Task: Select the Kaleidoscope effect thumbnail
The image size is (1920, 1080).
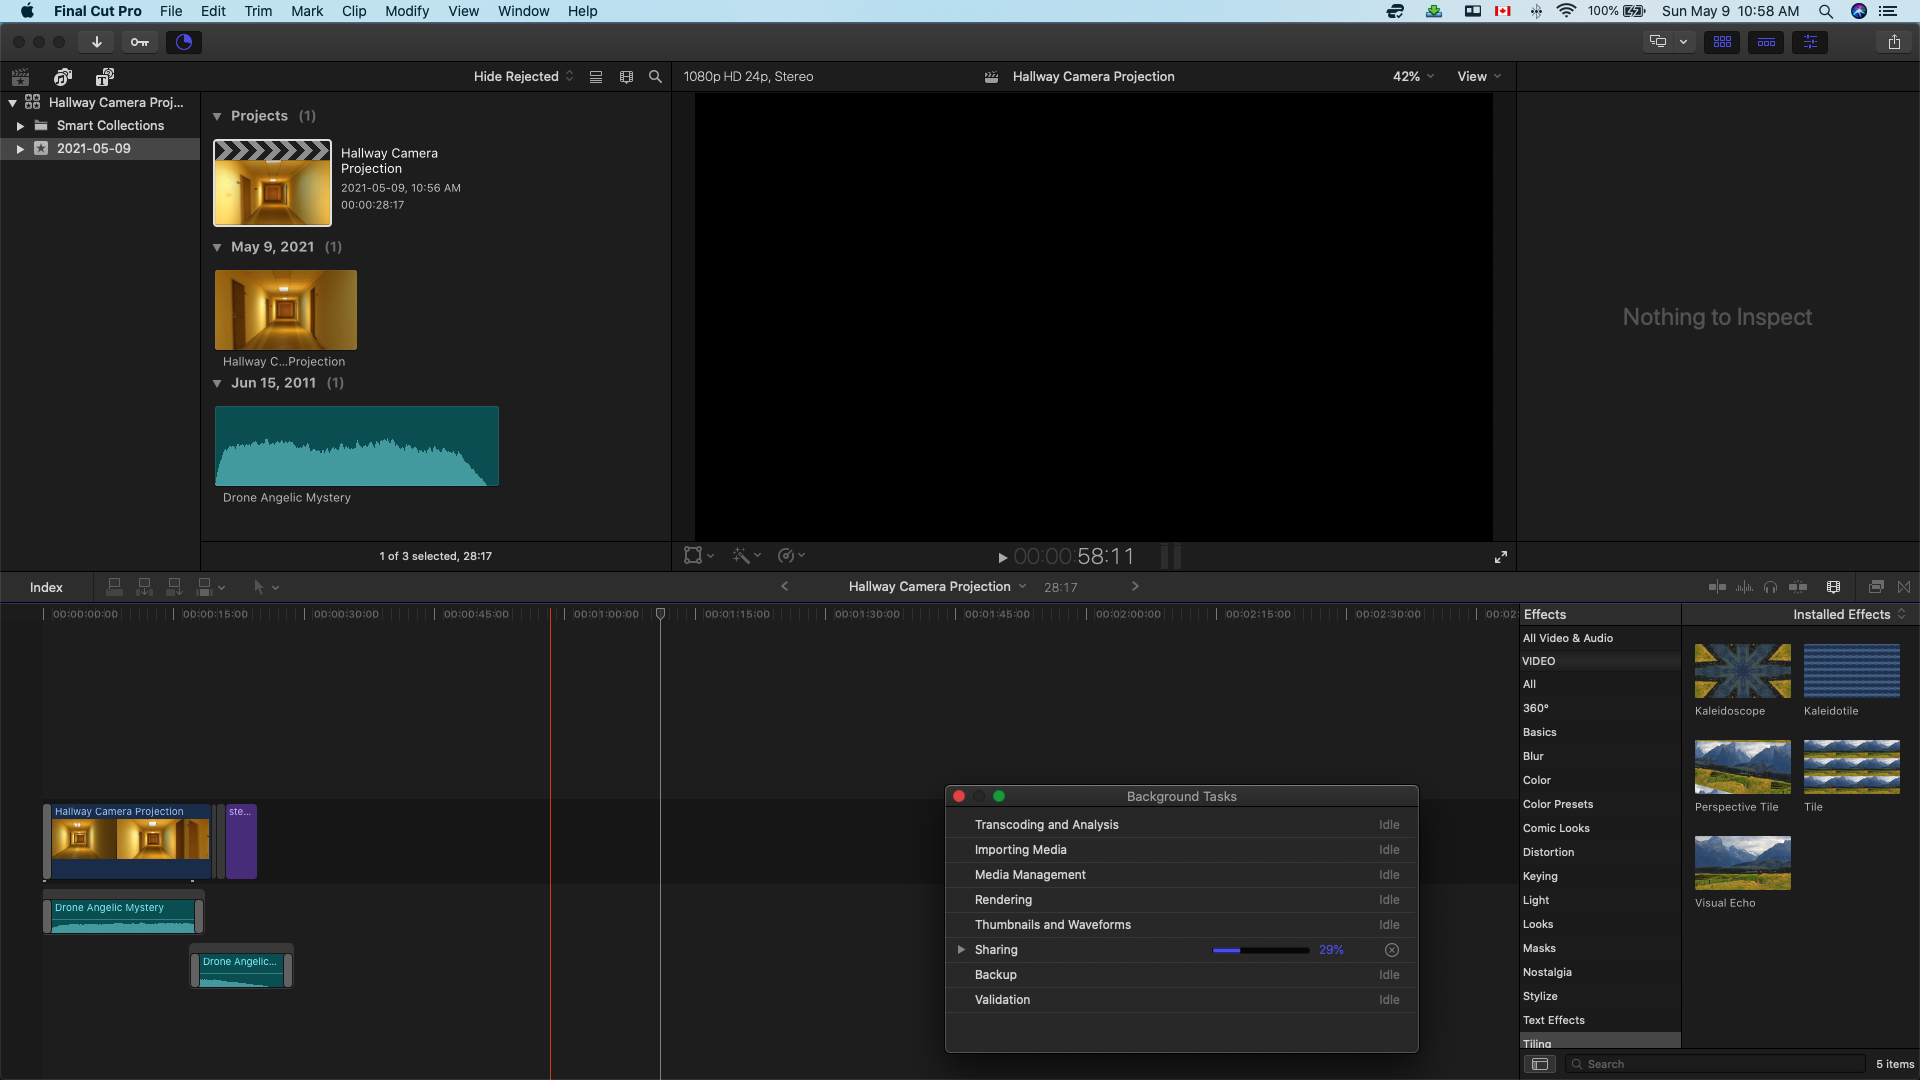Action: pos(1742,671)
